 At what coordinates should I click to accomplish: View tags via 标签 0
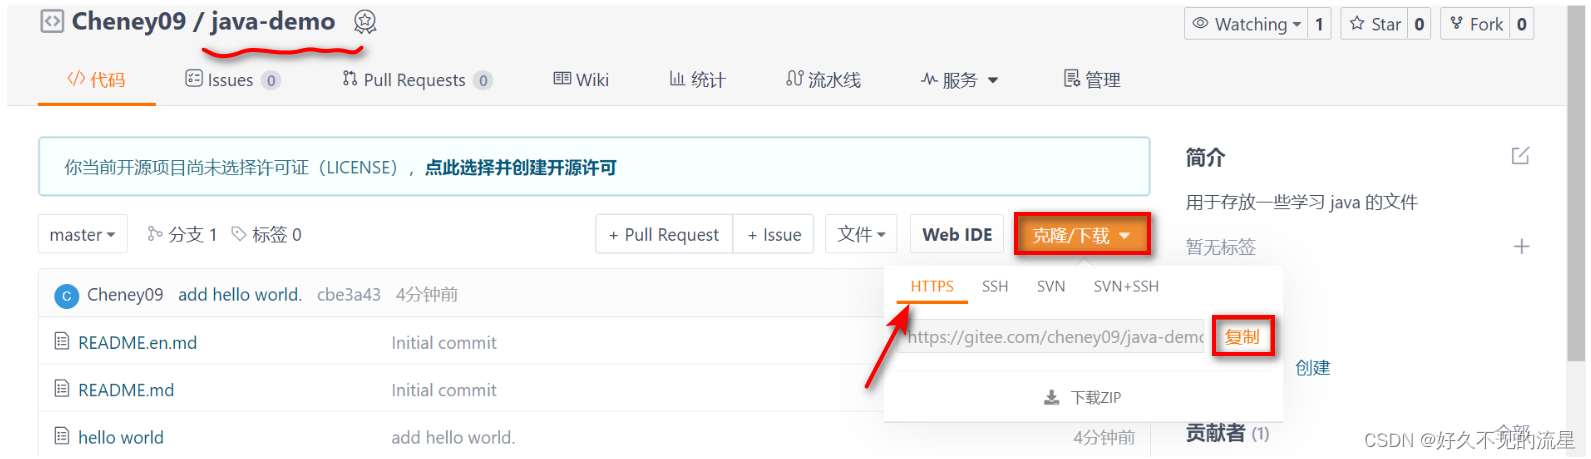tap(266, 234)
